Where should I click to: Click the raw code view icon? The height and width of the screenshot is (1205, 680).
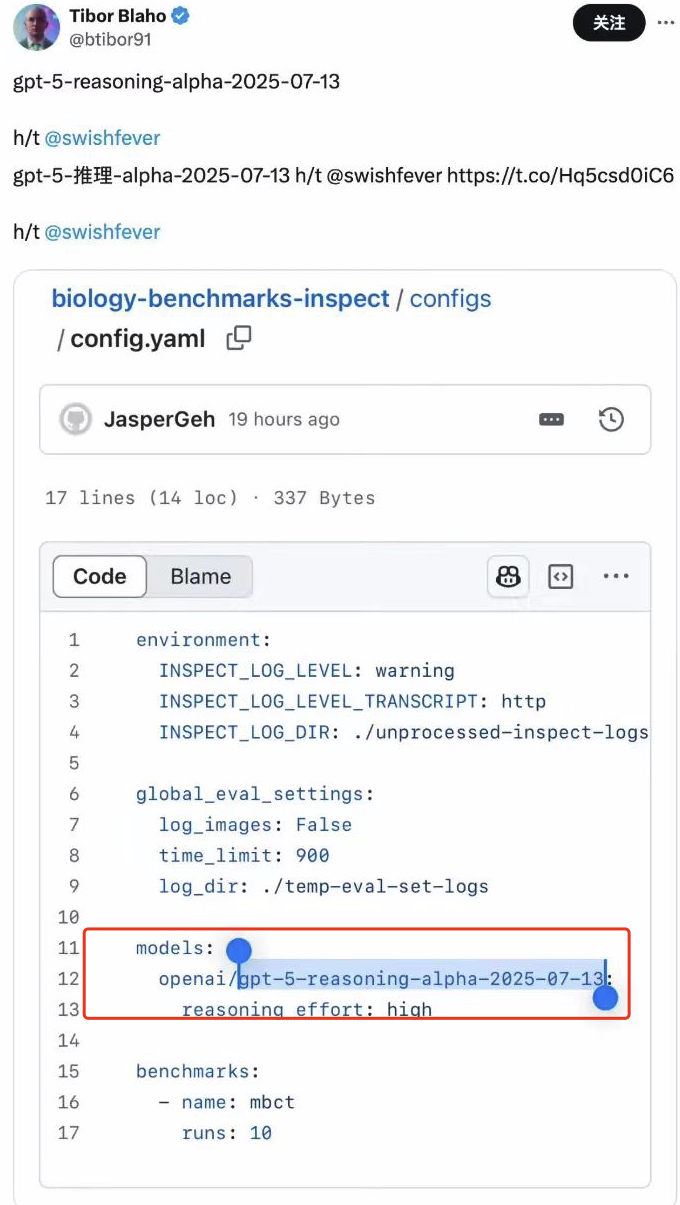(561, 576)
